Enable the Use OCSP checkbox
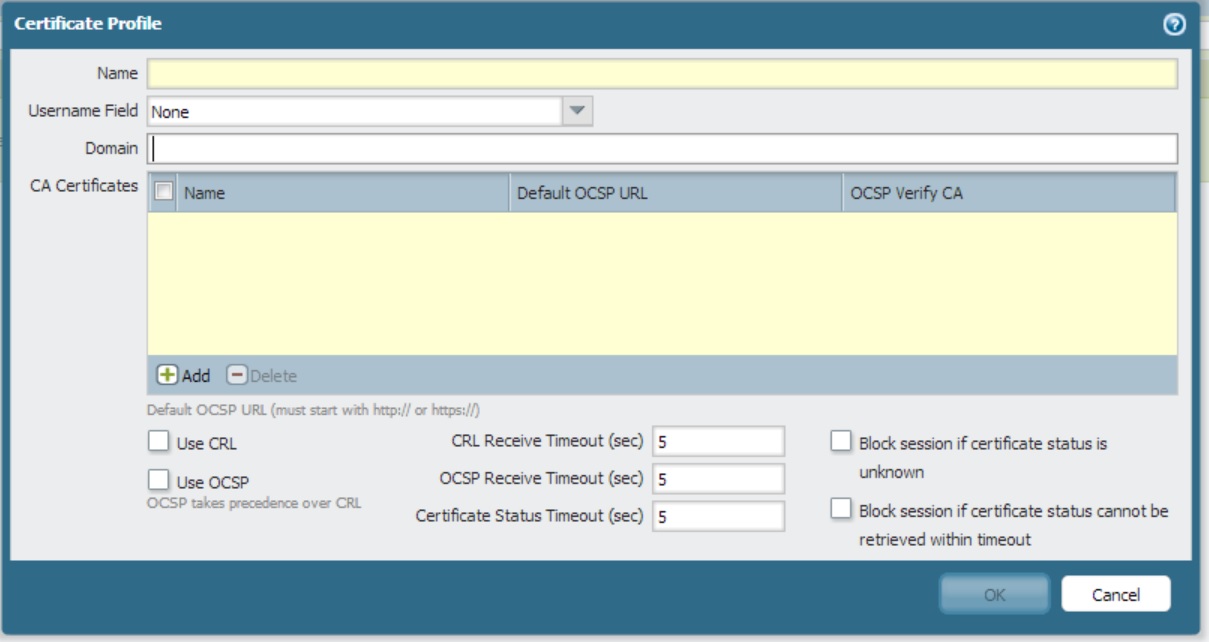The height and width of the screenshot is (642, 1209). 158,480
